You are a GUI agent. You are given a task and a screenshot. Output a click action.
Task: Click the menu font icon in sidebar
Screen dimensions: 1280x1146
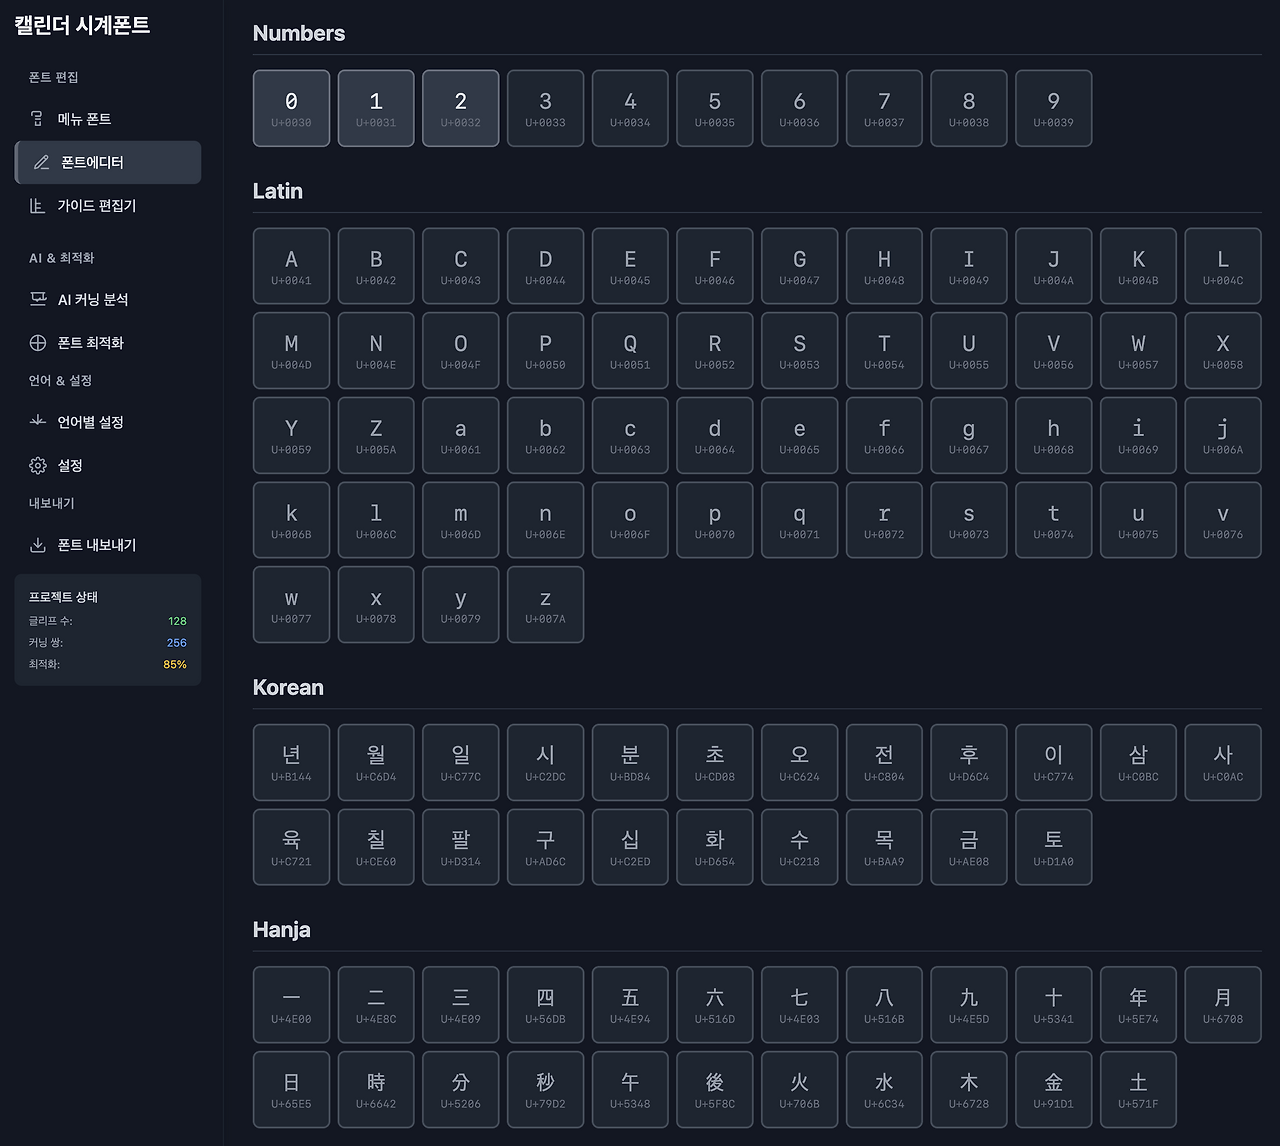(x=37, y=119)
